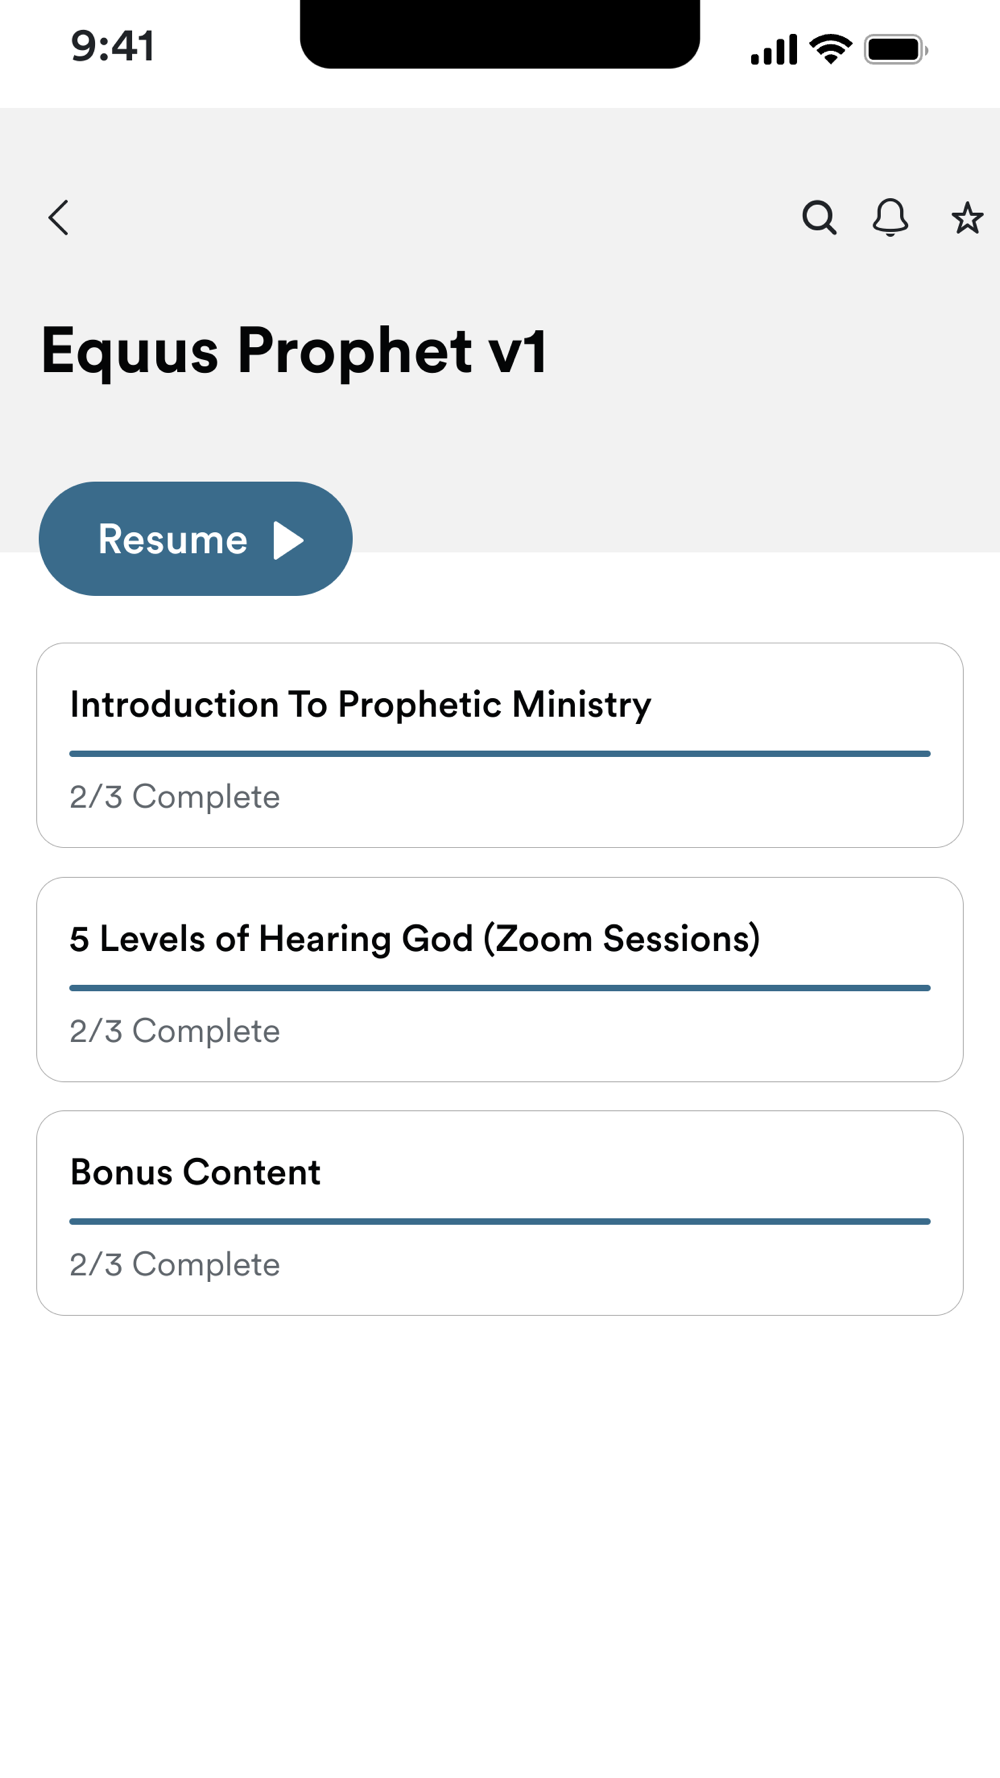Image resolution: width=1000 pixels, height=1778 pixels.
Task: Tap 2/3 Complete under 5 Levels section
Action: (175, 1031)
